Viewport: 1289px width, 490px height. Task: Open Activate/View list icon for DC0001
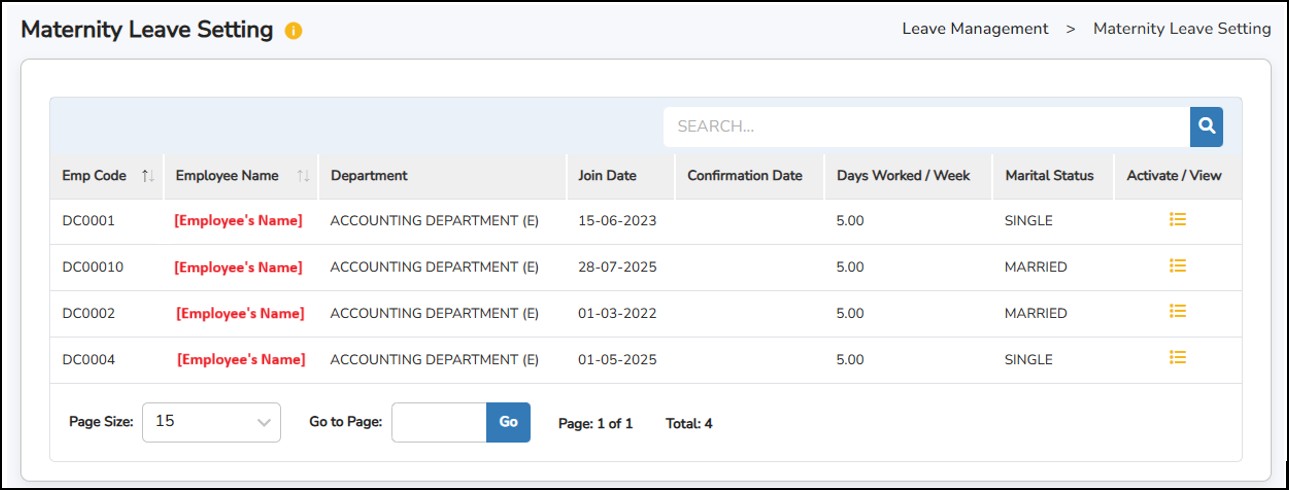pos(1177,220)
